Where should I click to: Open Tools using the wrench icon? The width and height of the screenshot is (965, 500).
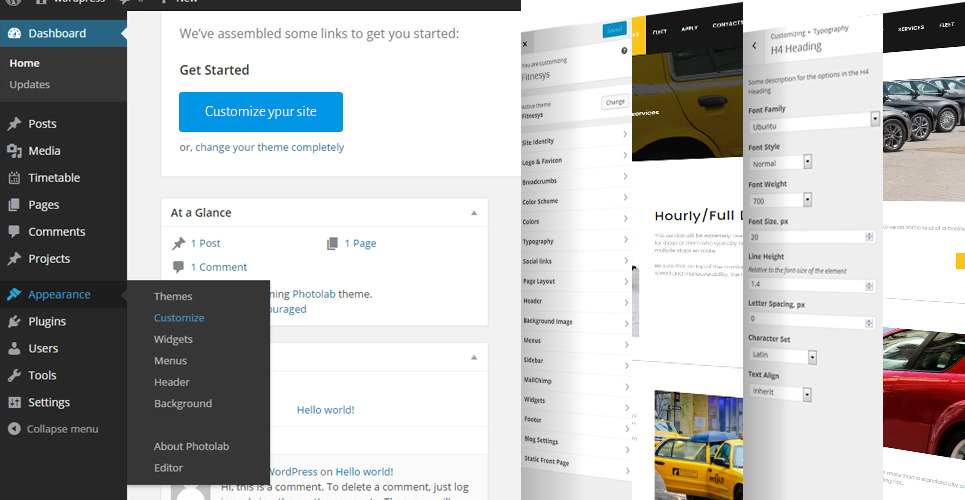14,376
